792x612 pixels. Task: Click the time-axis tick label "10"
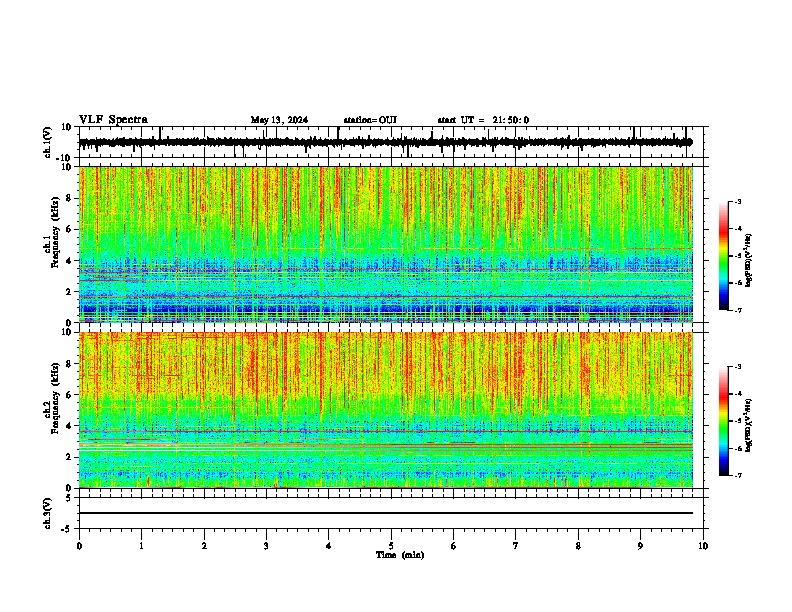click(x=703, y=546)
